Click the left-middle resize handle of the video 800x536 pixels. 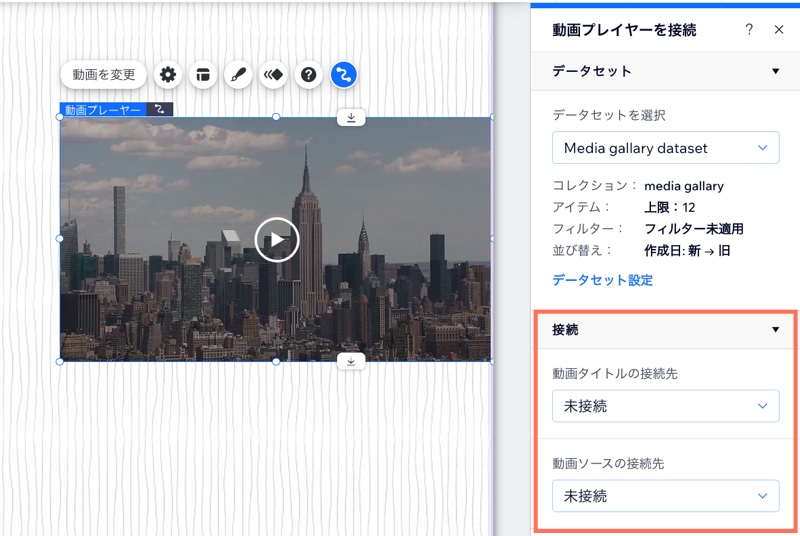click(60, 239)
